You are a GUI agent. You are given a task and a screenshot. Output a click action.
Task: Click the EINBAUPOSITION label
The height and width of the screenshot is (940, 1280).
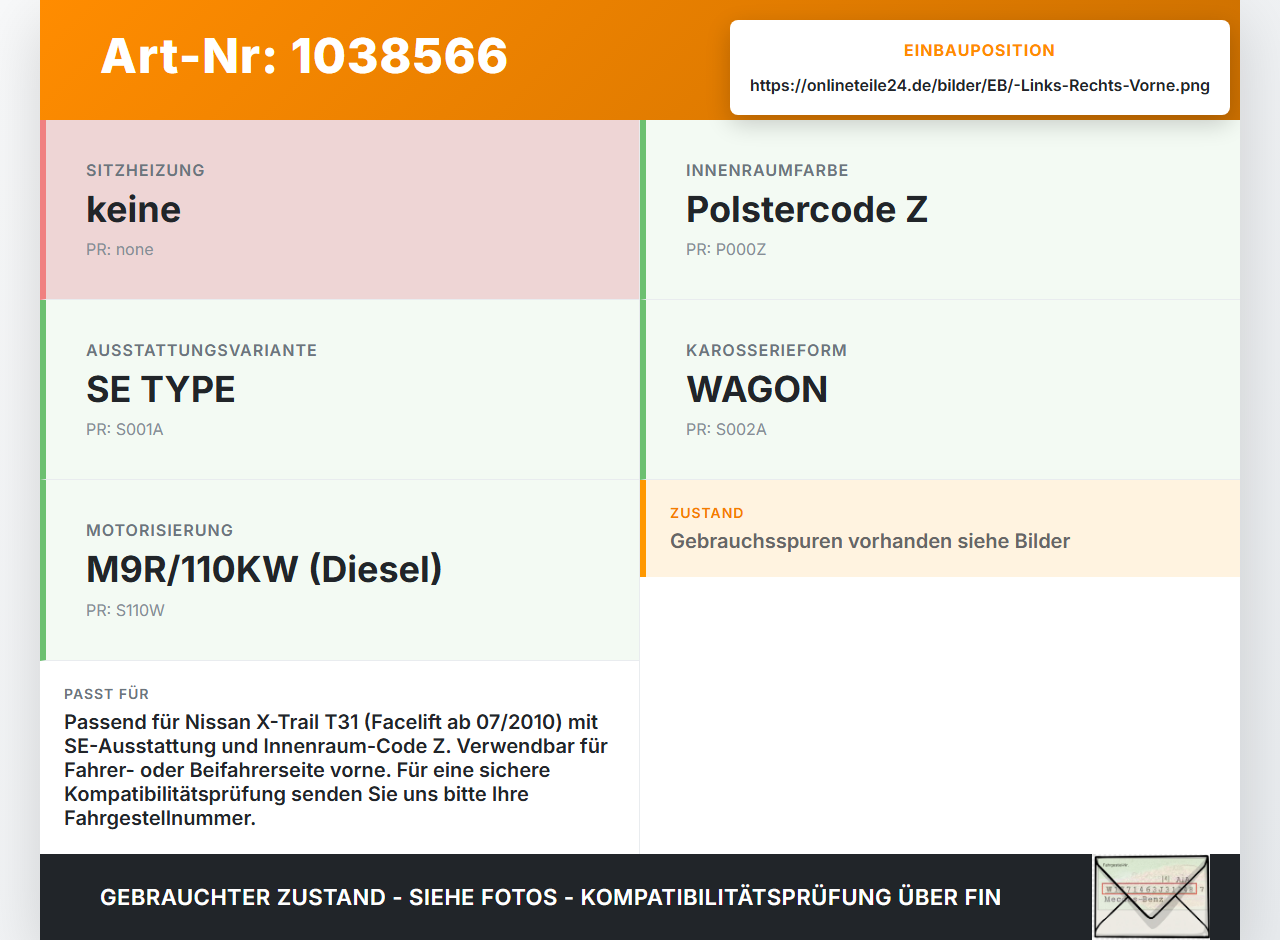click(980, 50)
